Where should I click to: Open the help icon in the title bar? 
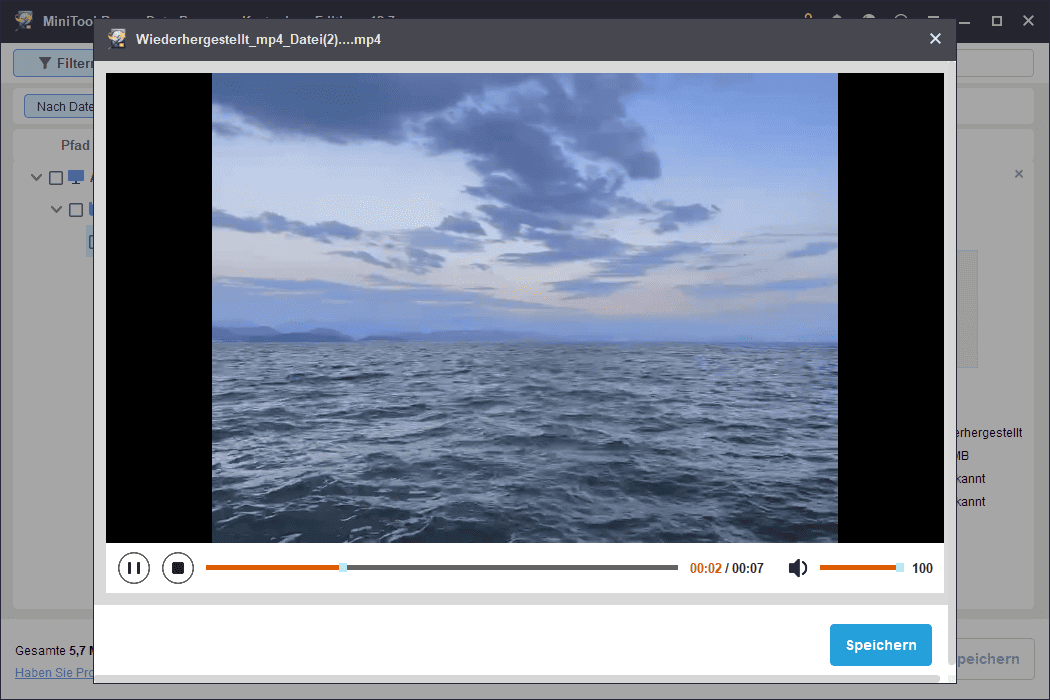[x=868, y=20]
